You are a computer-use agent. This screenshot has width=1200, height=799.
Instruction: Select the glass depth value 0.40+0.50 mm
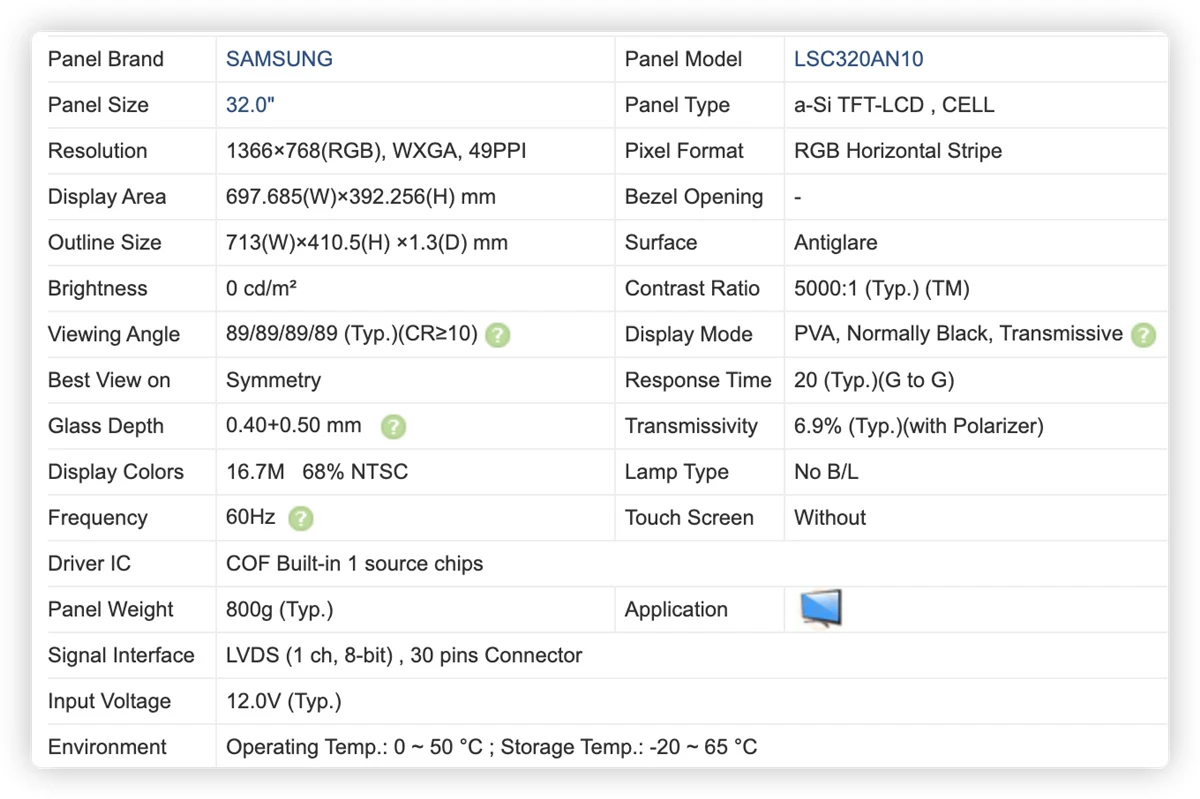[294, 426]
